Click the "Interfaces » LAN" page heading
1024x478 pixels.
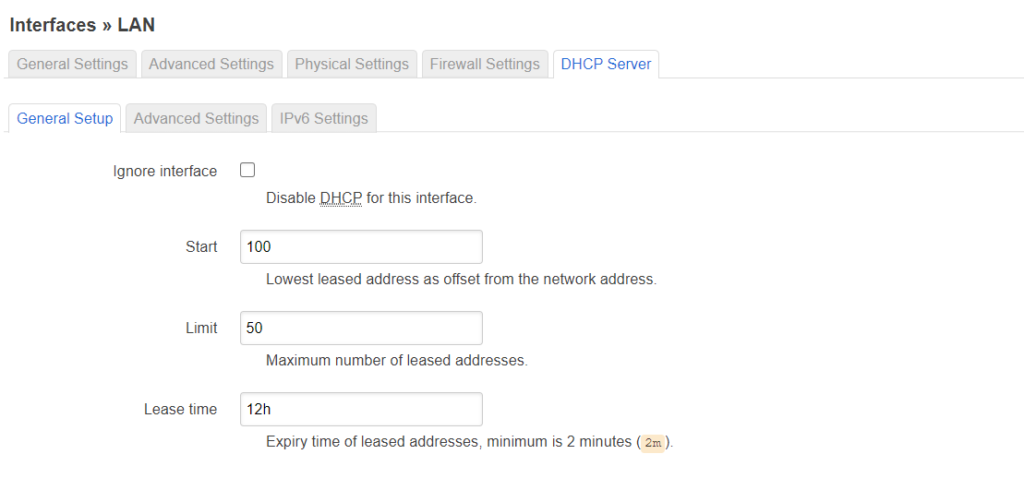82,24
